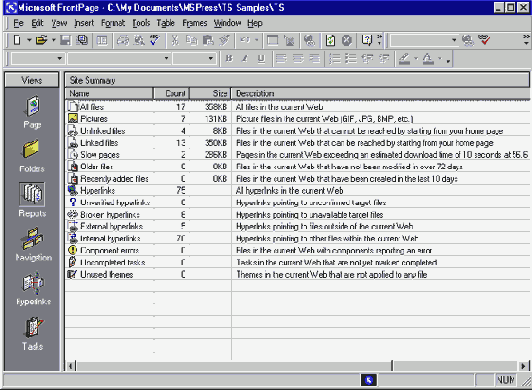Switch to the Folders view

click(x=32, y=156)
